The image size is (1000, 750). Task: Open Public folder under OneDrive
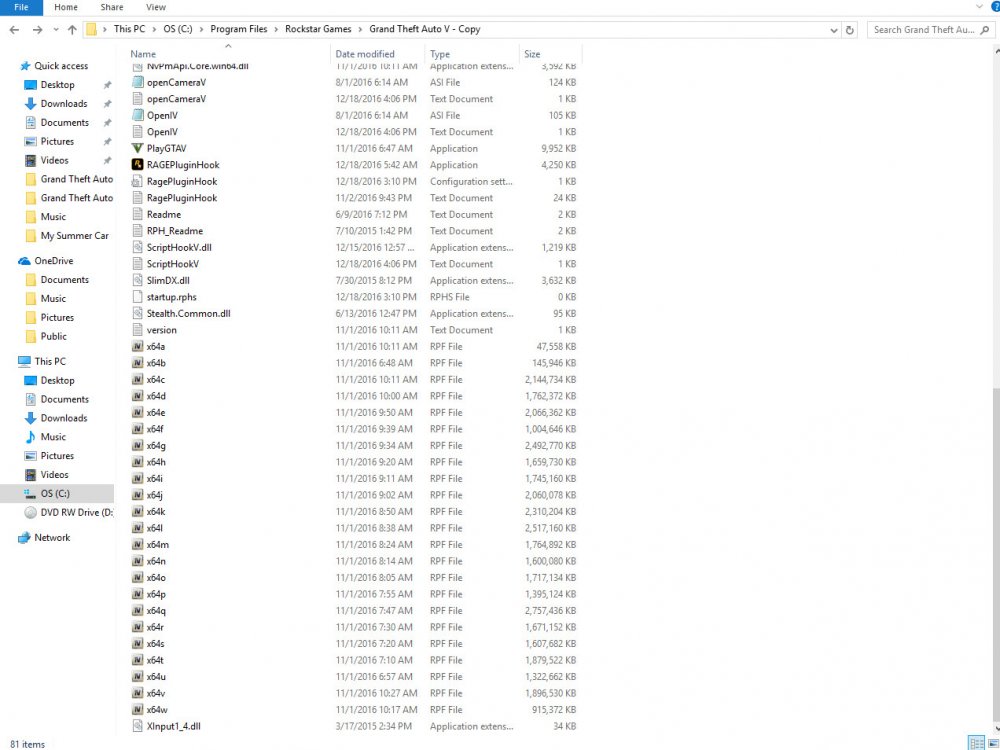[54, 336]
